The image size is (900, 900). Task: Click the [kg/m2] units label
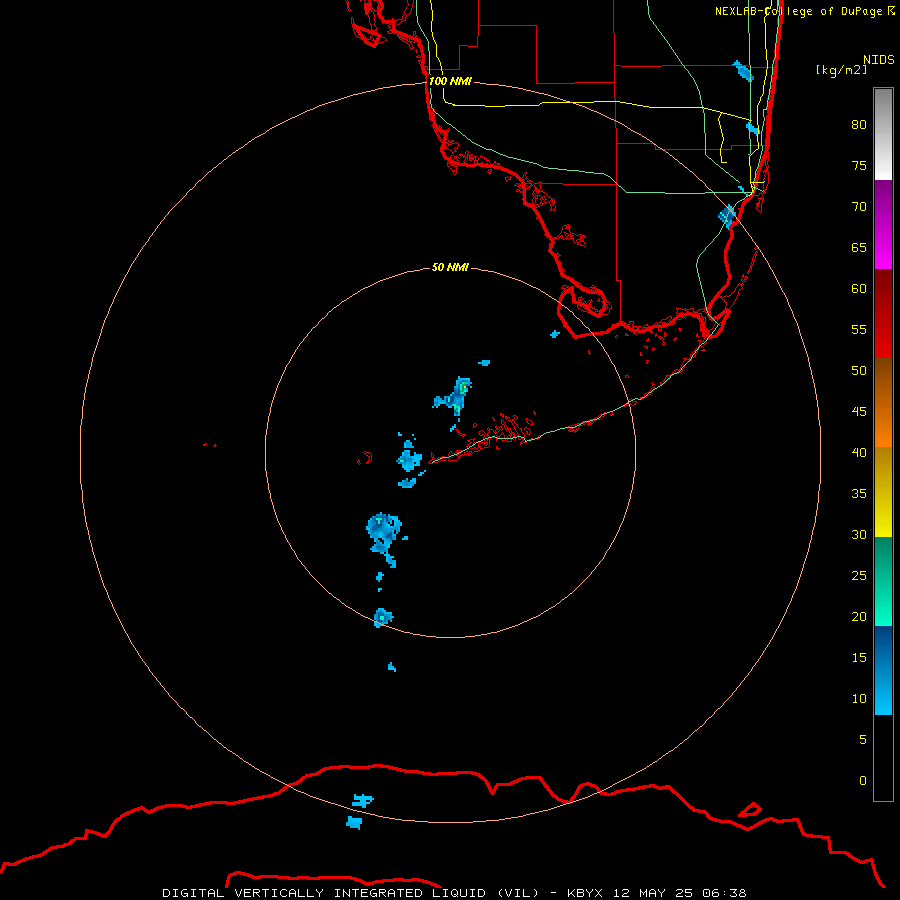(841, 70)
